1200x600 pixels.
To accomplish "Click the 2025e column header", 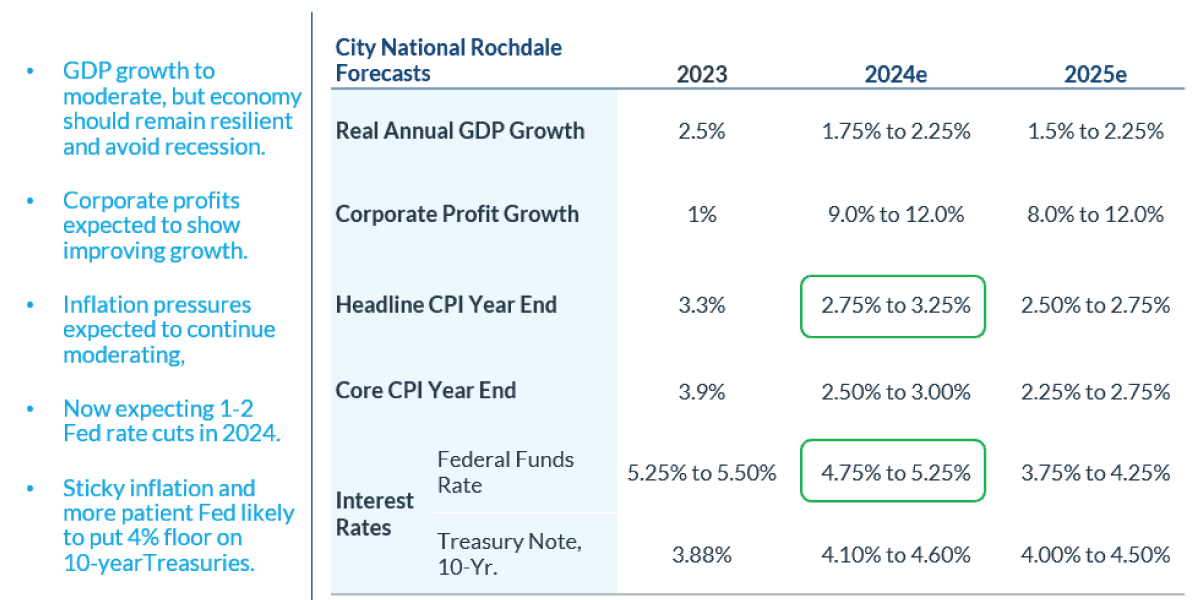I will pos(1095,75).
